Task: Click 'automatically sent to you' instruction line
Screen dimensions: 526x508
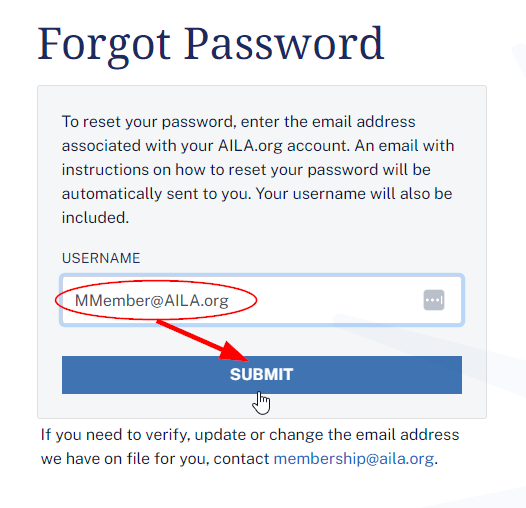Action: click(x=156, y=194)
